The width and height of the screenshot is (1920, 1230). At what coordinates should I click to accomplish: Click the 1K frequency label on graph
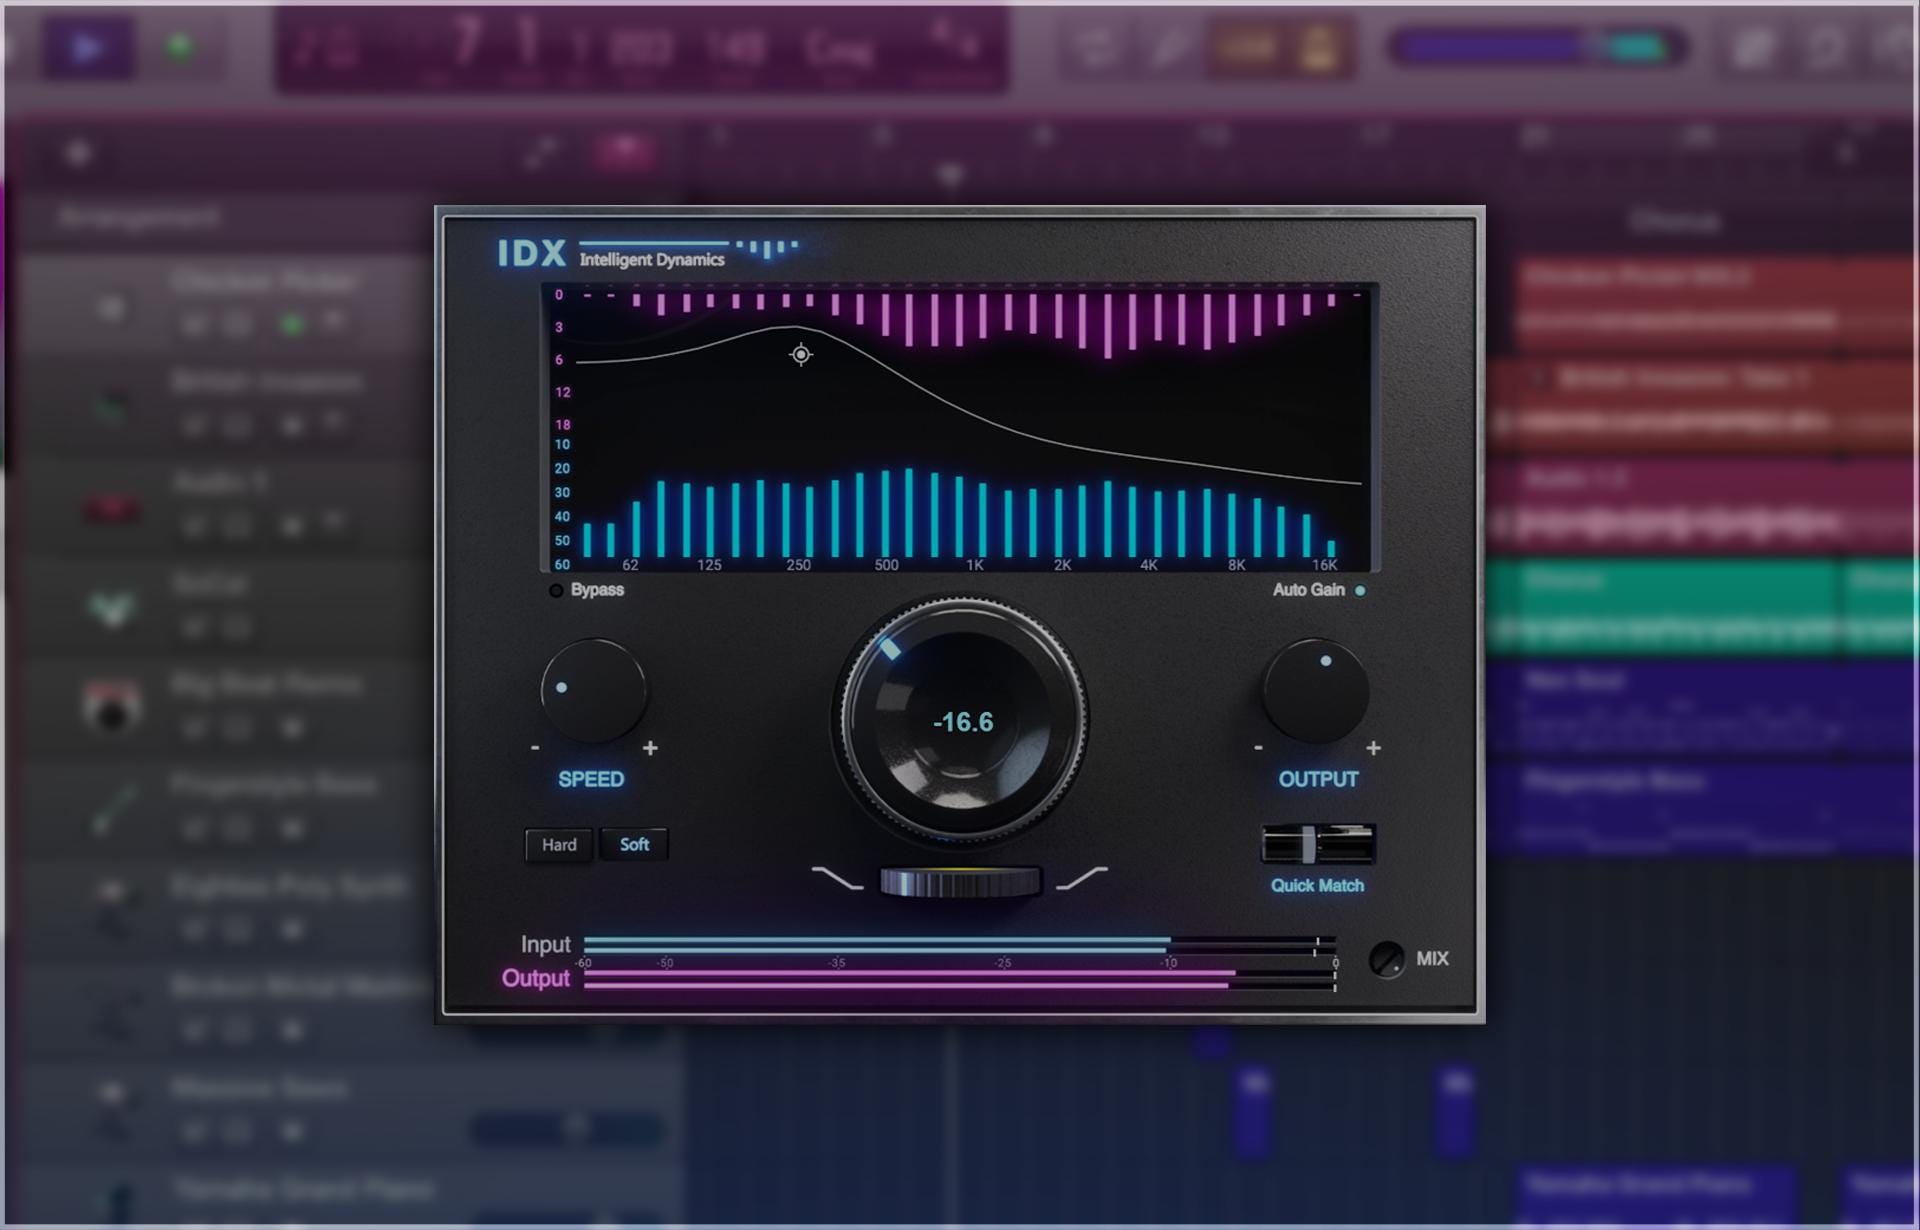click(x=975, y=565)
